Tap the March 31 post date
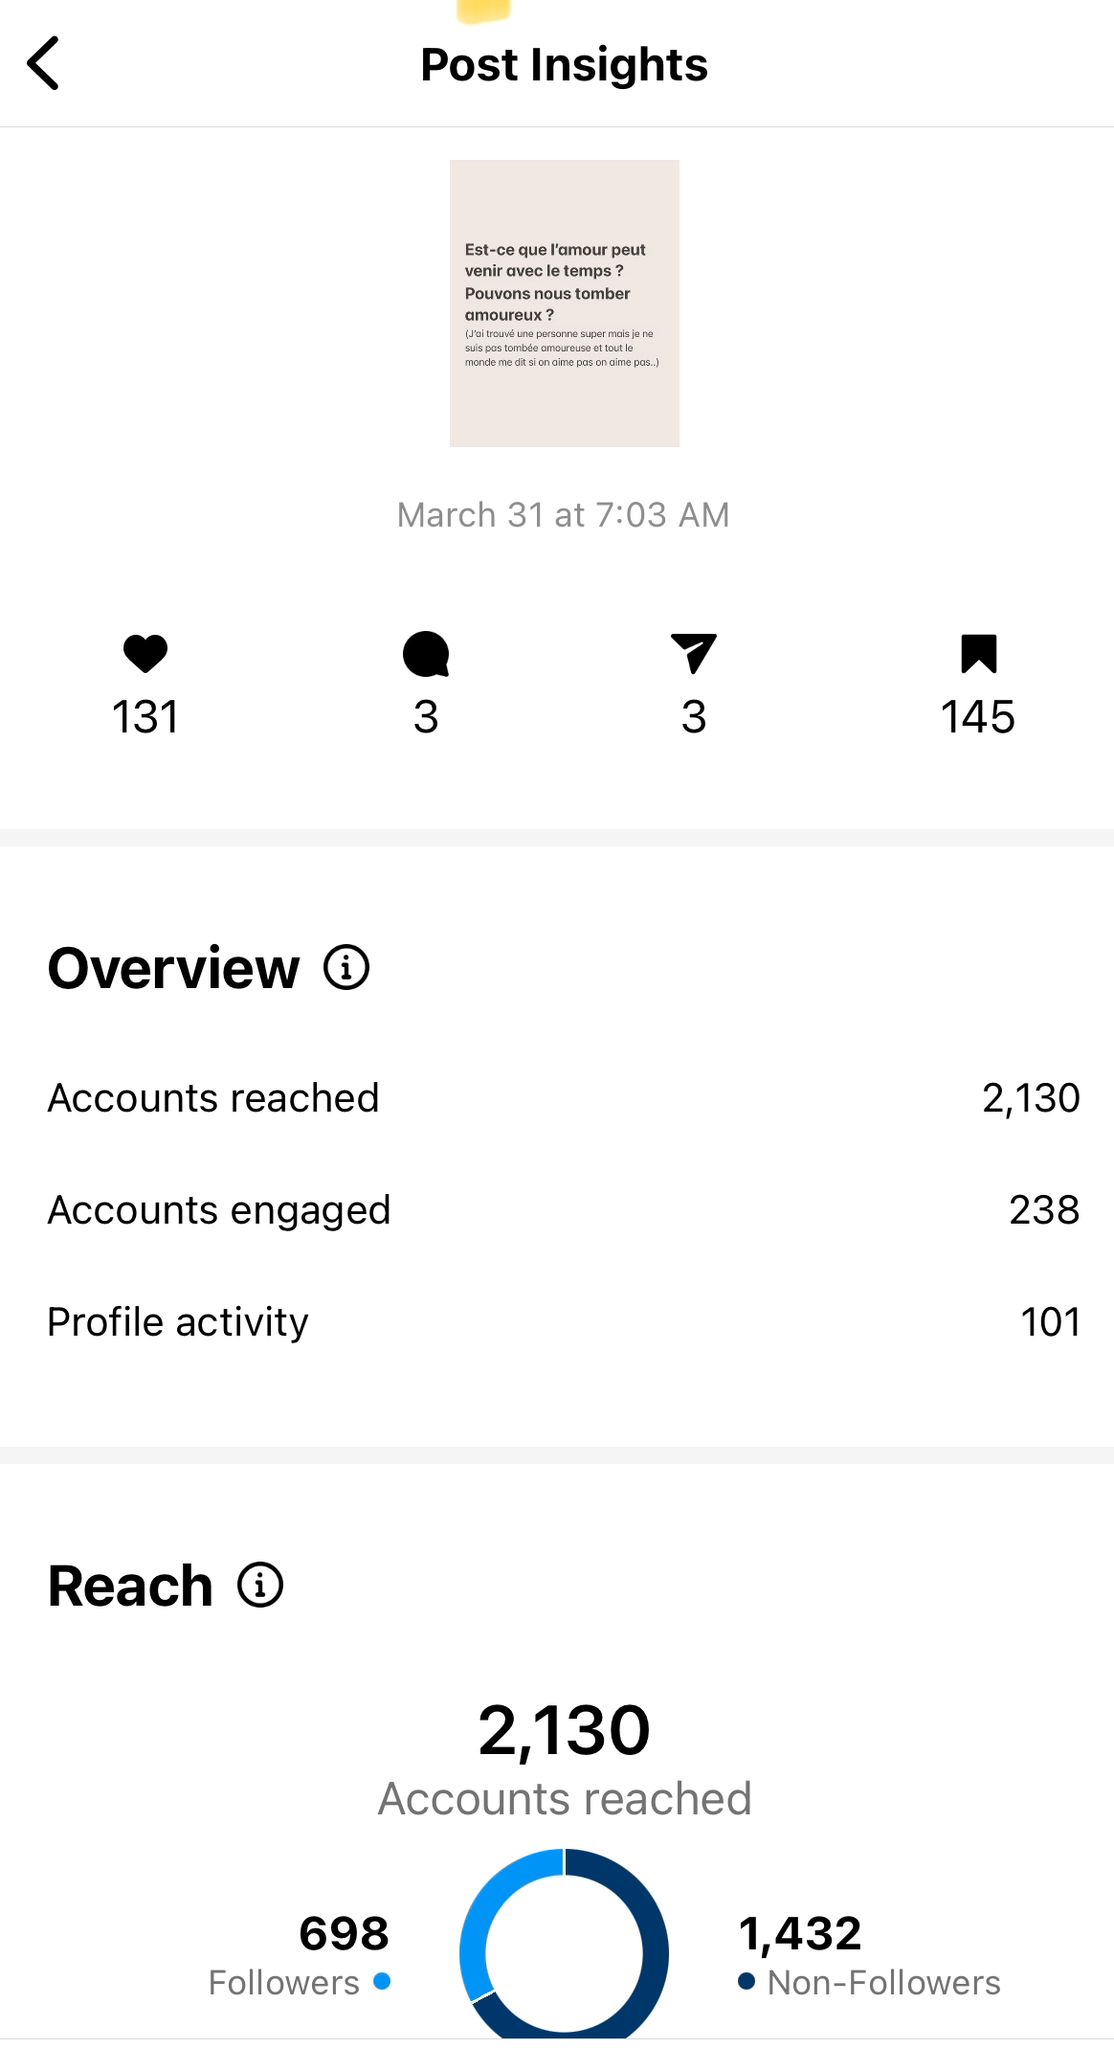1114x2048 pixels. (563, 515)
